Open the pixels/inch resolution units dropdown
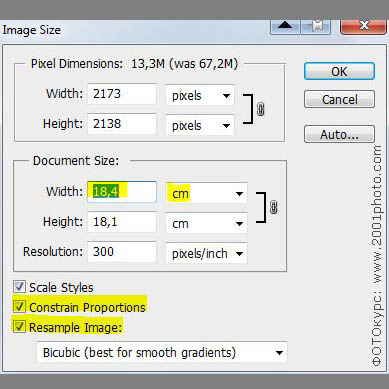 [206, 253]
